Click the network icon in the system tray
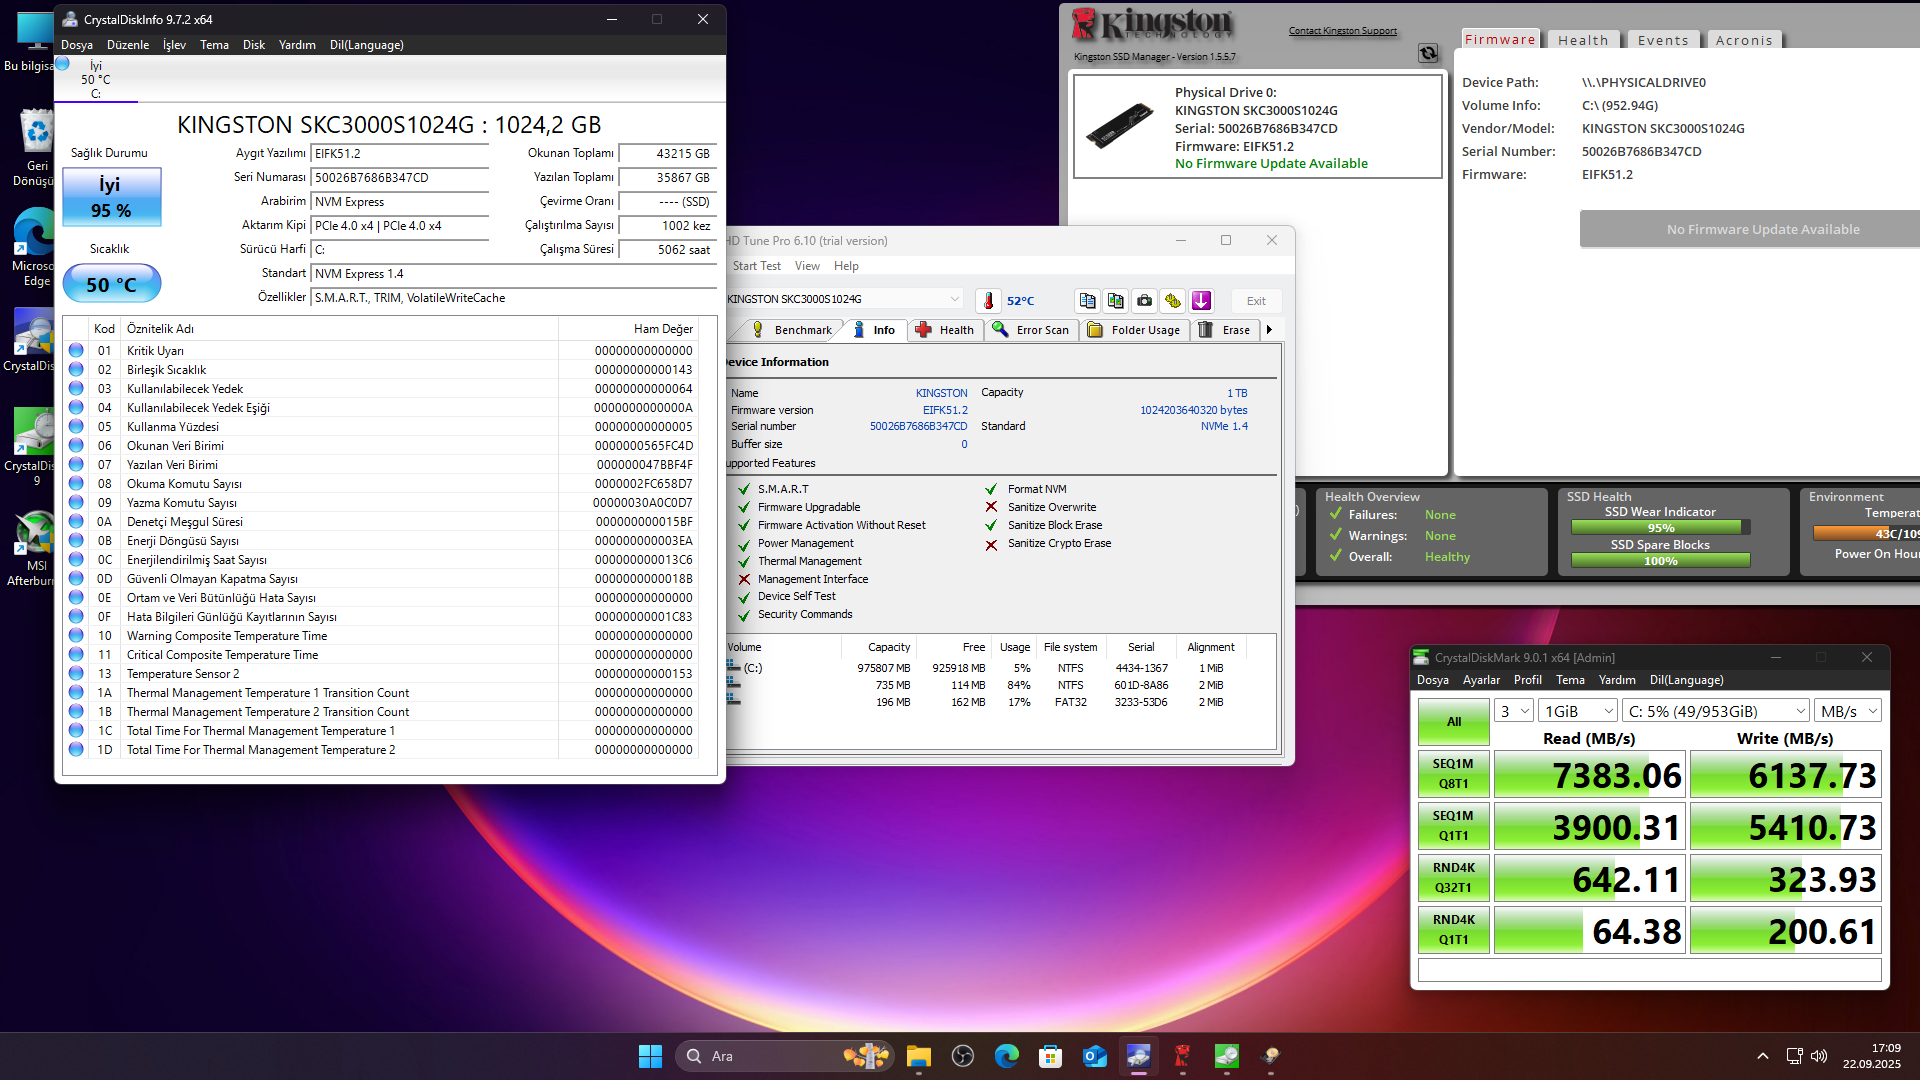 (x=1794, y=1056)
